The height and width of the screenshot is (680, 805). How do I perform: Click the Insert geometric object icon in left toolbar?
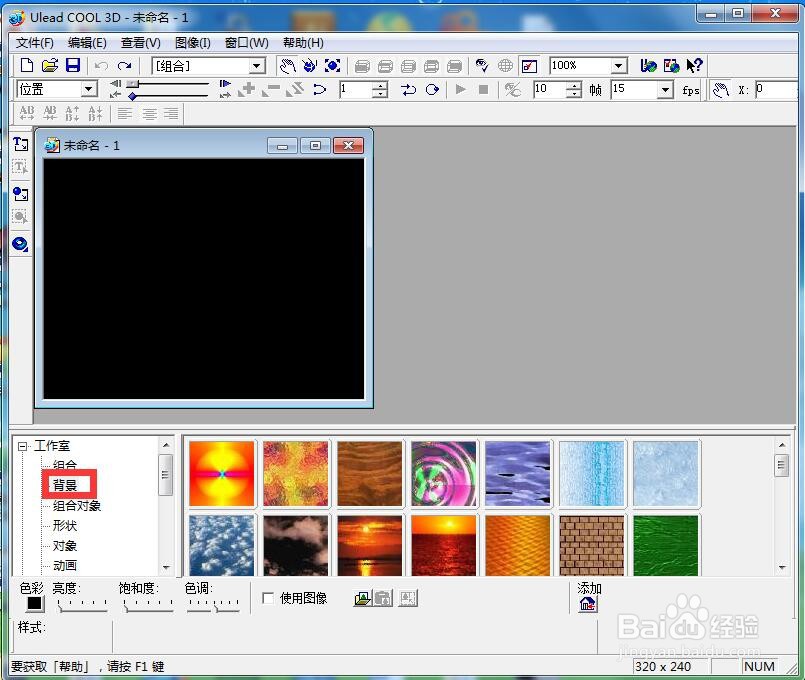[20, 244]
